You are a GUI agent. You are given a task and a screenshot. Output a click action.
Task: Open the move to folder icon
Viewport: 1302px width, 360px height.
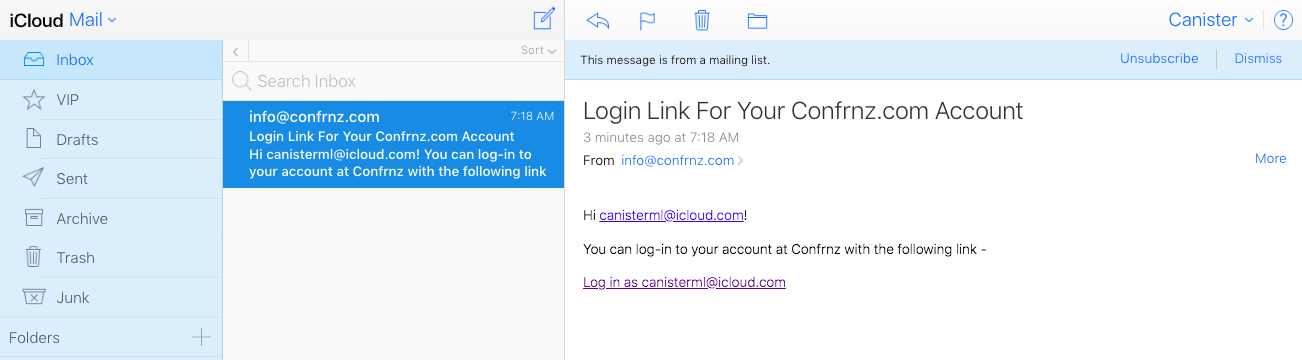pyautogui.click(x=757, y=20)
